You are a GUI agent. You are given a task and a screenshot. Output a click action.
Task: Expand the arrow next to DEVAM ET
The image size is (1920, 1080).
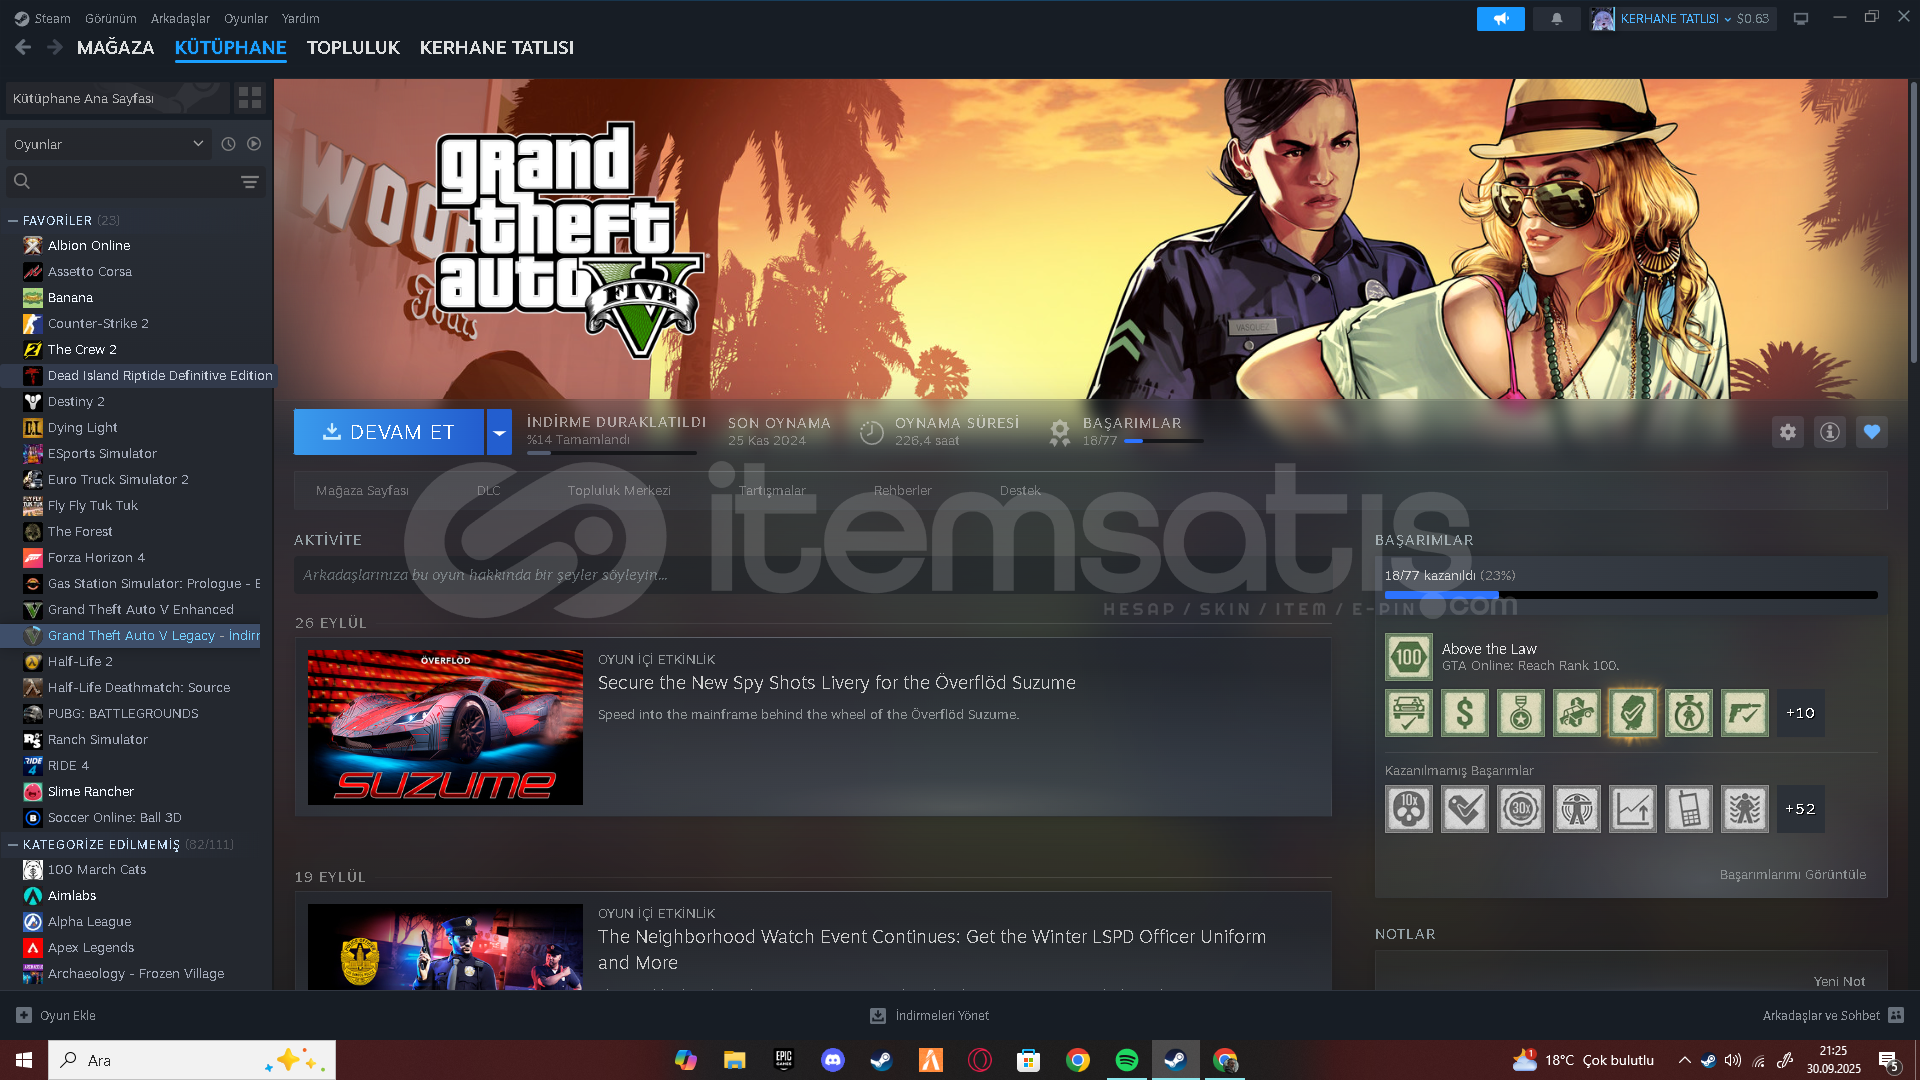(499, 432)
